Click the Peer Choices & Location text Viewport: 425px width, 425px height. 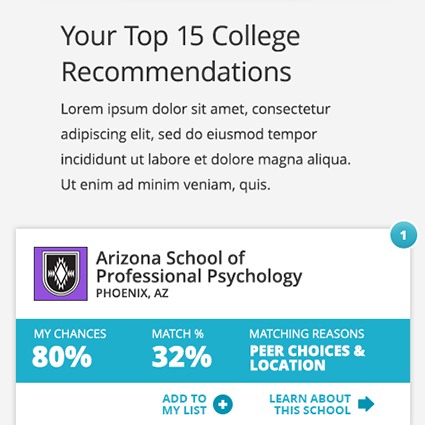pos(307,358)
